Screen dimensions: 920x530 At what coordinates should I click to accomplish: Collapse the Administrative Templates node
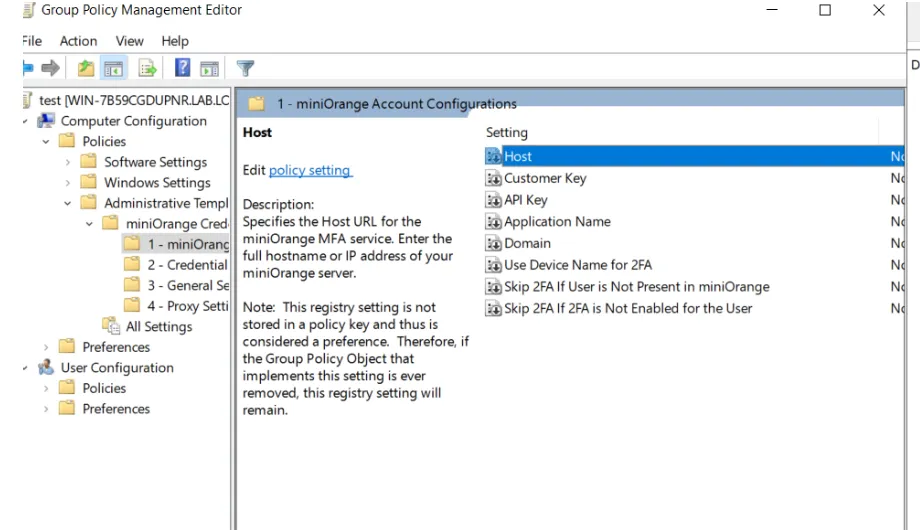67,203
